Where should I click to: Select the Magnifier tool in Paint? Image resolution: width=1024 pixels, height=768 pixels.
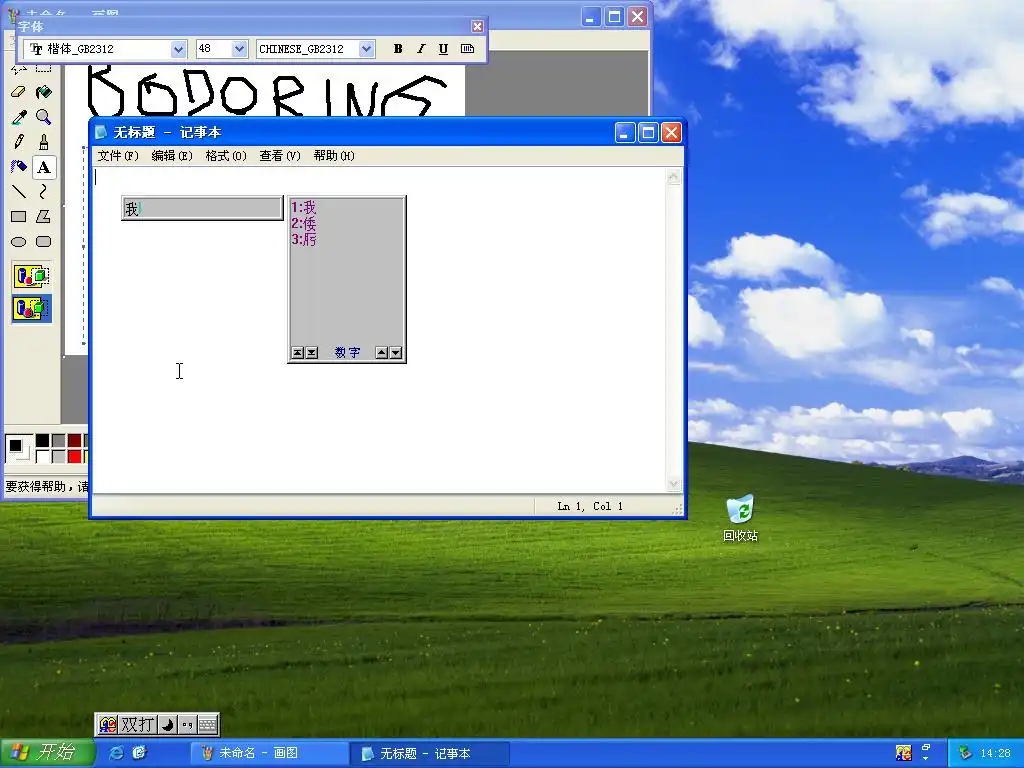(x=44, y=117)
